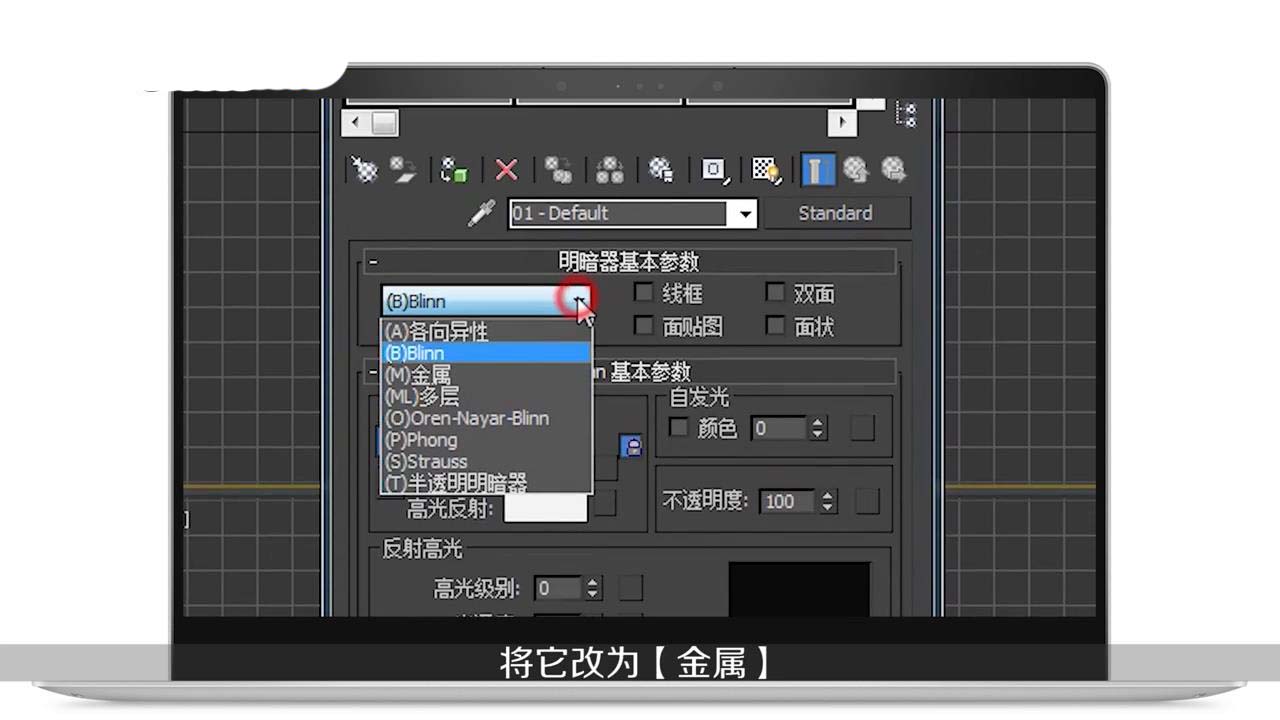The height and width of the screenshot is (720, 1280).
Task: Click Go Forward to Sibling icon
Action: [893, 170]
